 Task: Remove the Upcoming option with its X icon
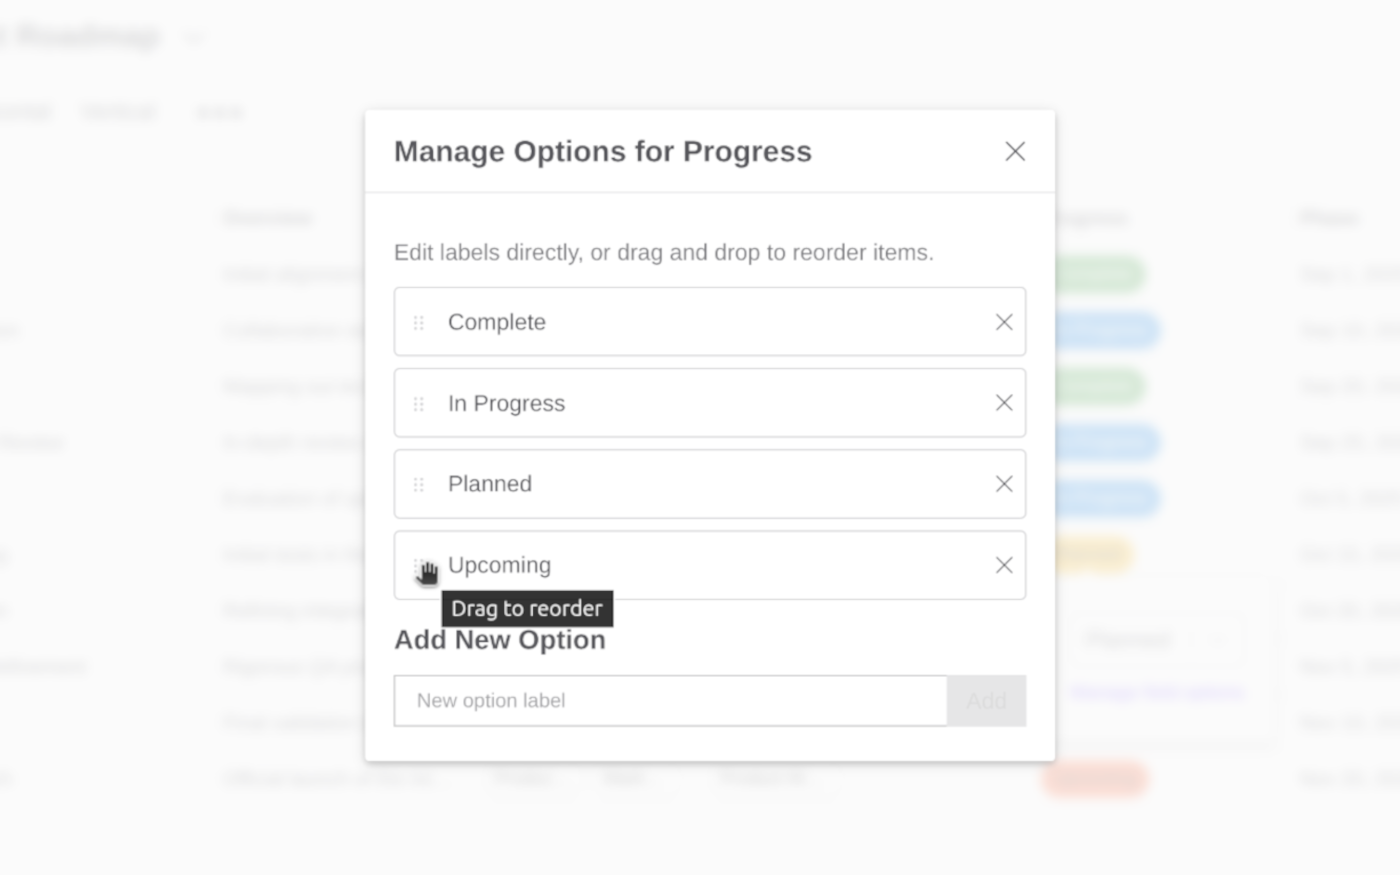1004,565
